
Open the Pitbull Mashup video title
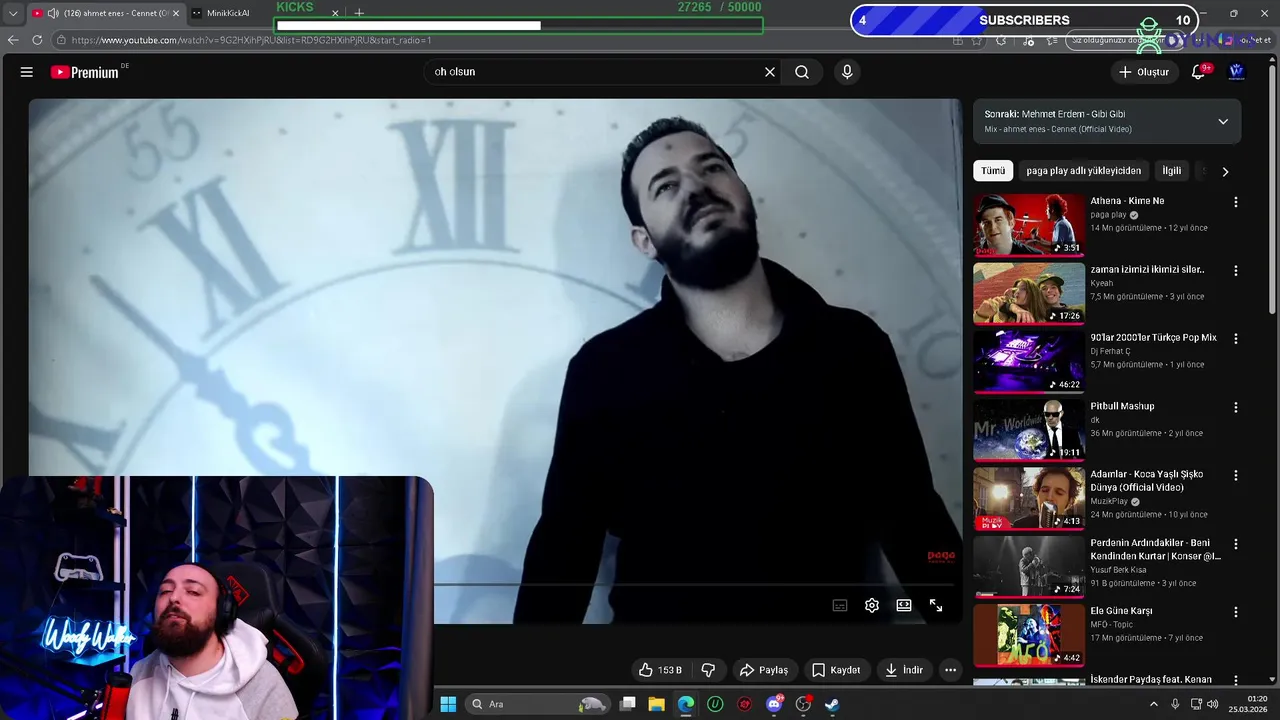click(x=1122, y=406)
